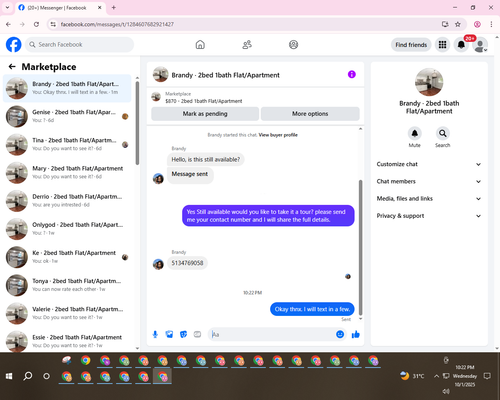Attach a file with the photo icon
This screenshot has height=400, width=500.
[x=169, y=334]
